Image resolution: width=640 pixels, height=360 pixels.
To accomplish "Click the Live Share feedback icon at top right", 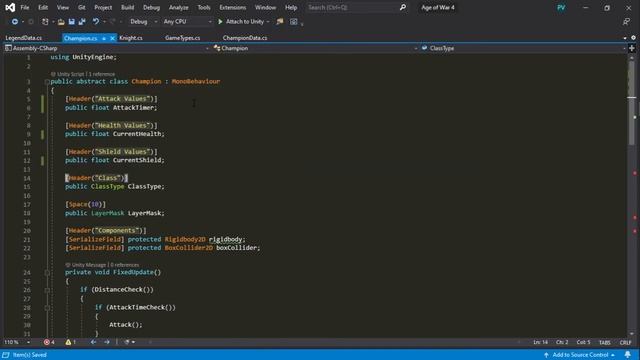I will tap(627, 22).
